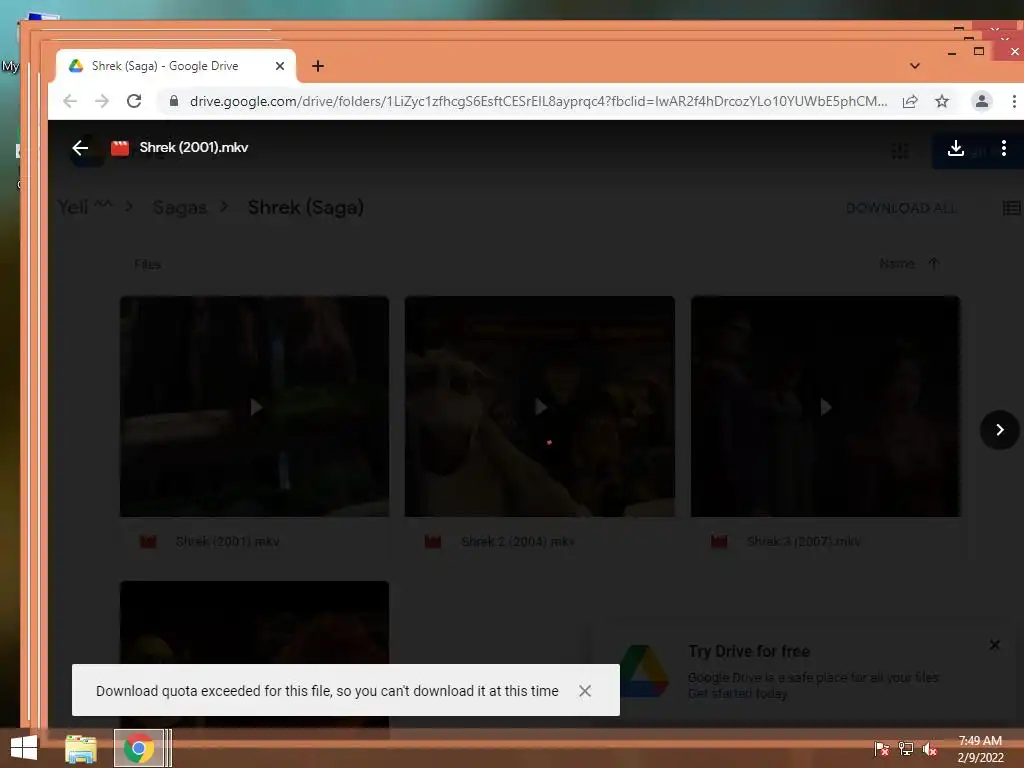Screen dimensions: 1024x768
Task: Minimize the front Chrome window
Action: pyautogui.click(x=952, y=53)
